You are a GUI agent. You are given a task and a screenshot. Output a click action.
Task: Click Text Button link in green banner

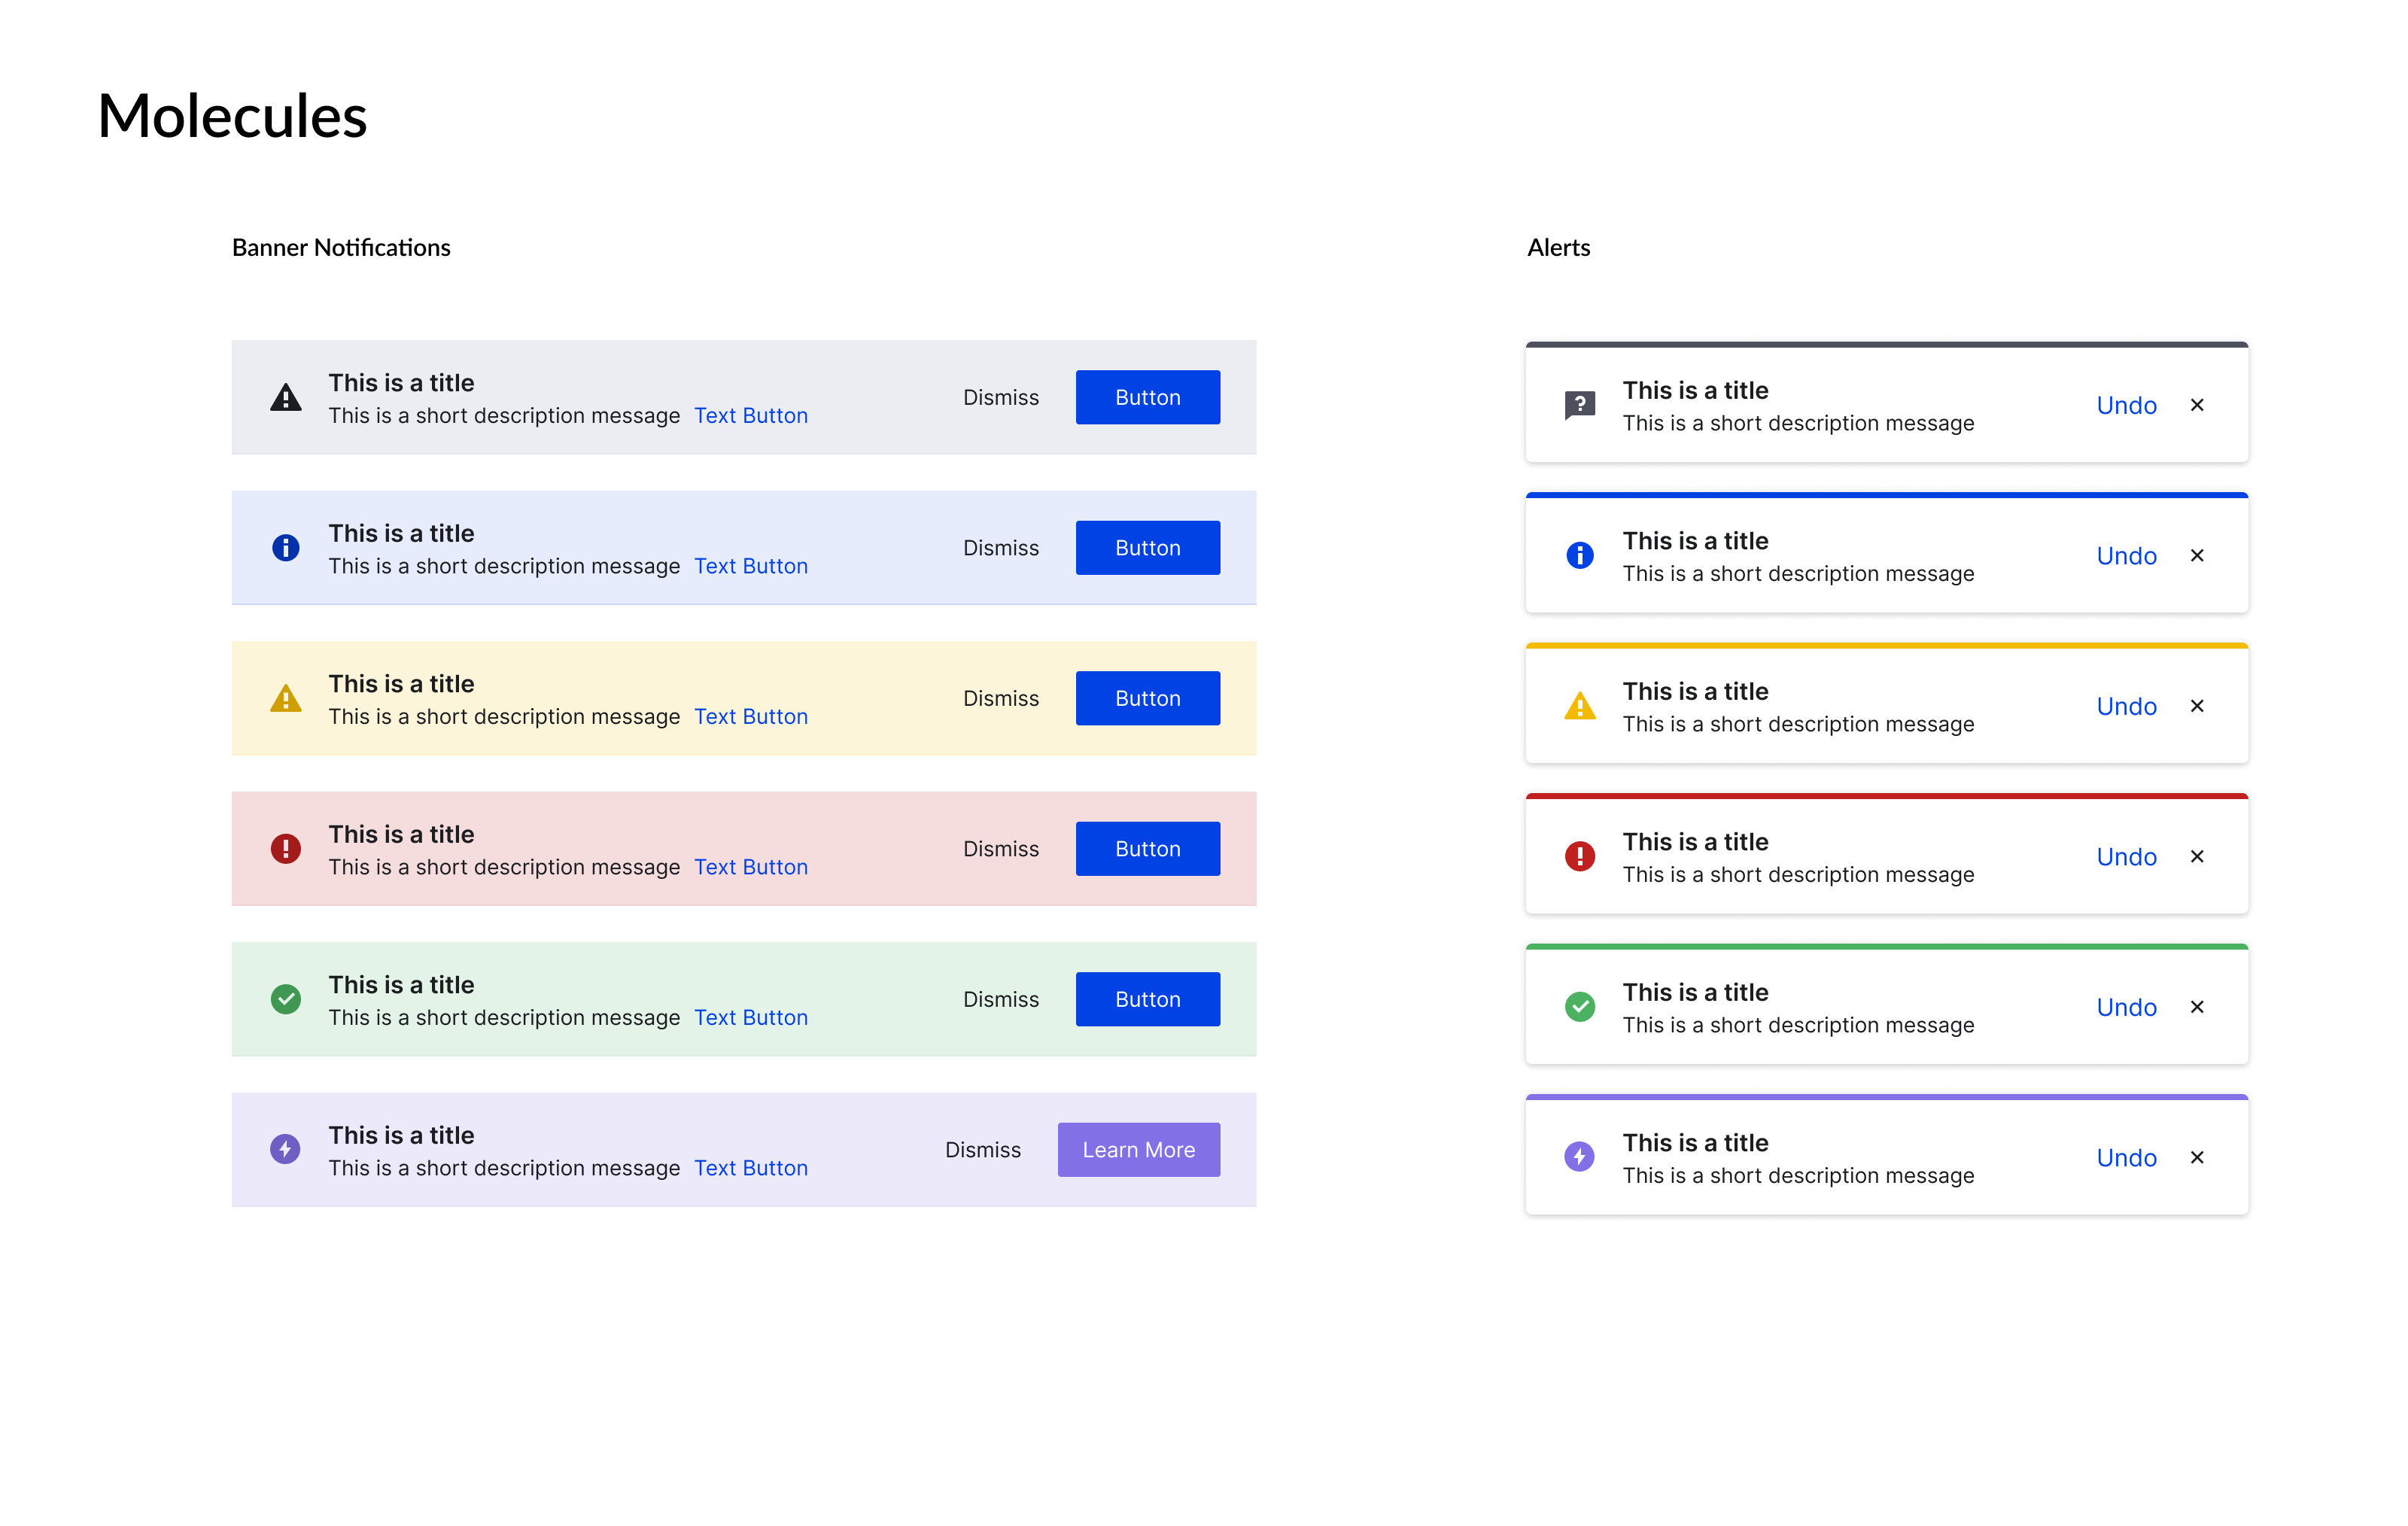(750, 1017)
